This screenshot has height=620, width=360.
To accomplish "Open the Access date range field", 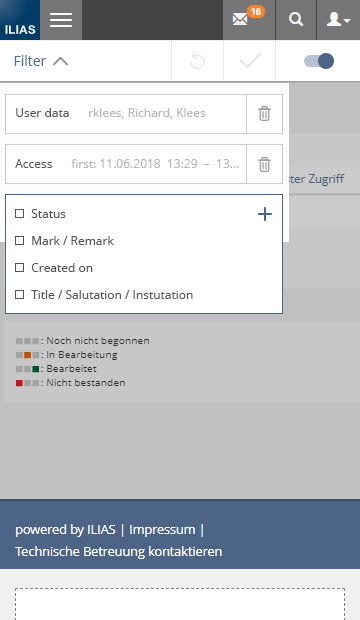I will pos(126,164).
